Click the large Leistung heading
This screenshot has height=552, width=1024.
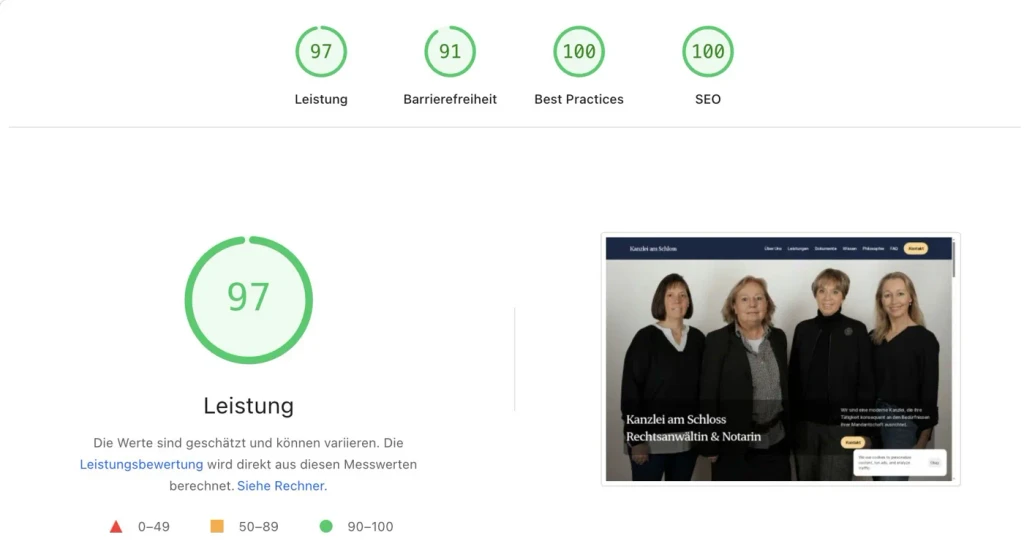click(x=248, y=406)
